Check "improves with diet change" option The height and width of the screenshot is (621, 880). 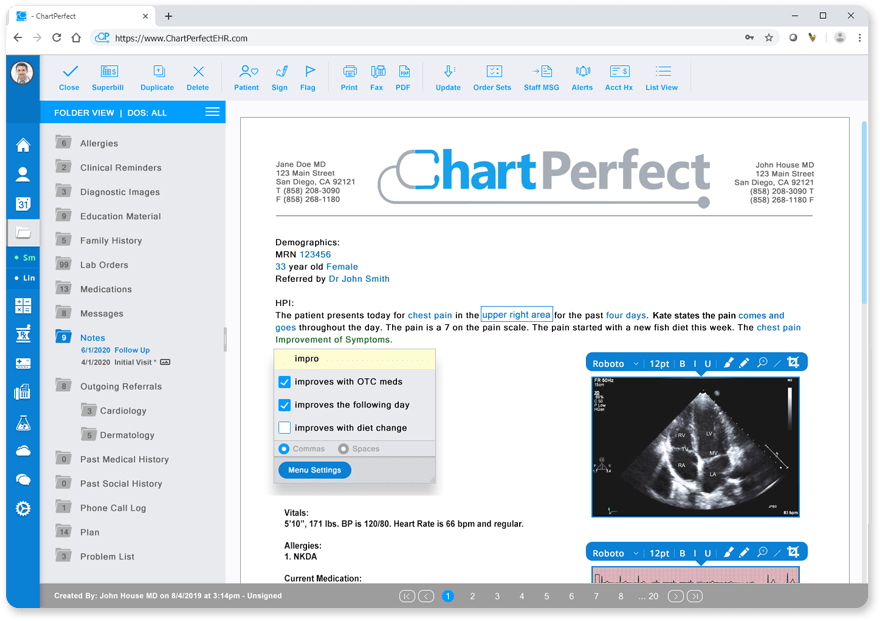coord(285,428)
